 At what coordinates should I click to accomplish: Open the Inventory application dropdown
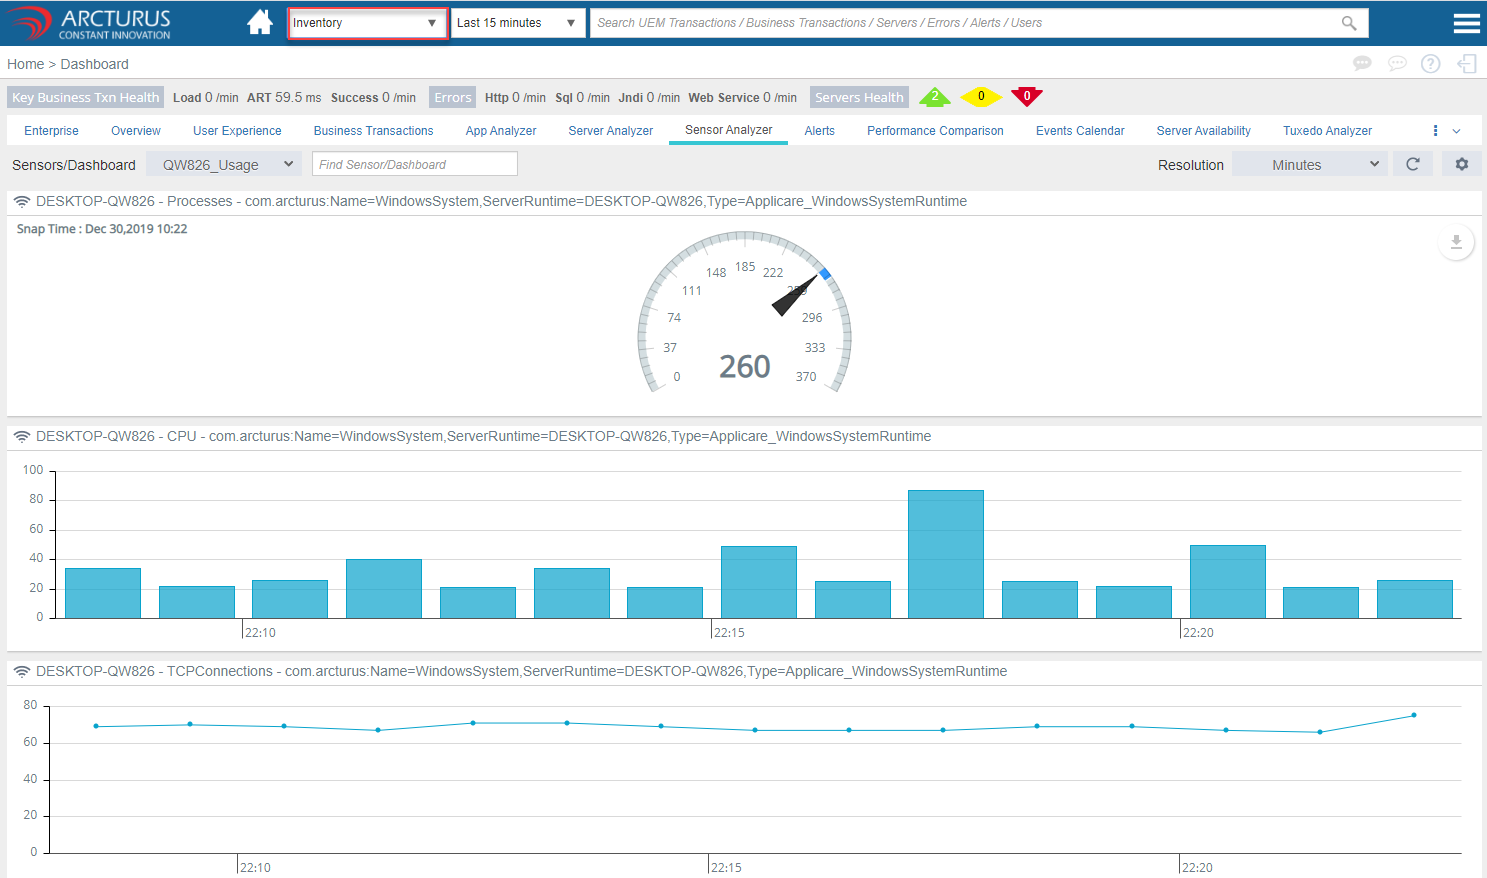point(367,23)
